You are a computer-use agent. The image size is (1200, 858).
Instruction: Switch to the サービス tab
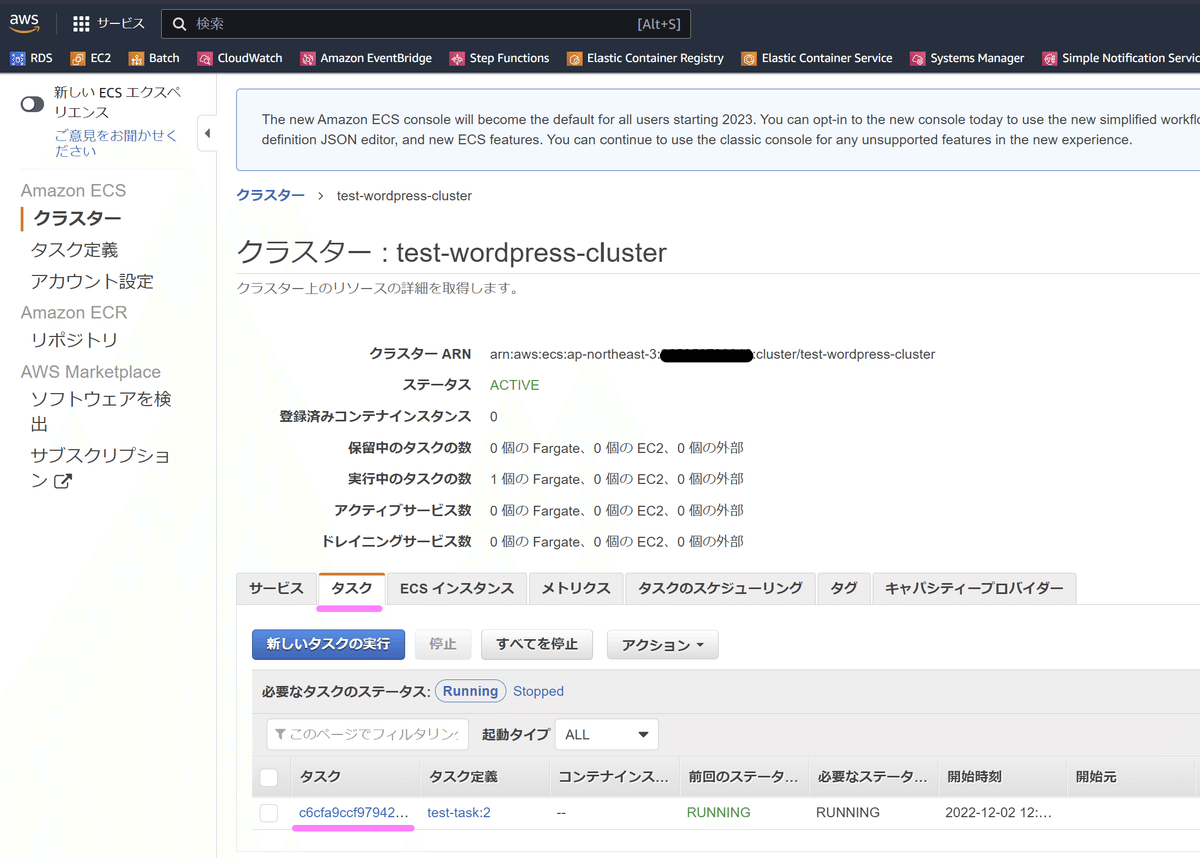tap(276, 588)
